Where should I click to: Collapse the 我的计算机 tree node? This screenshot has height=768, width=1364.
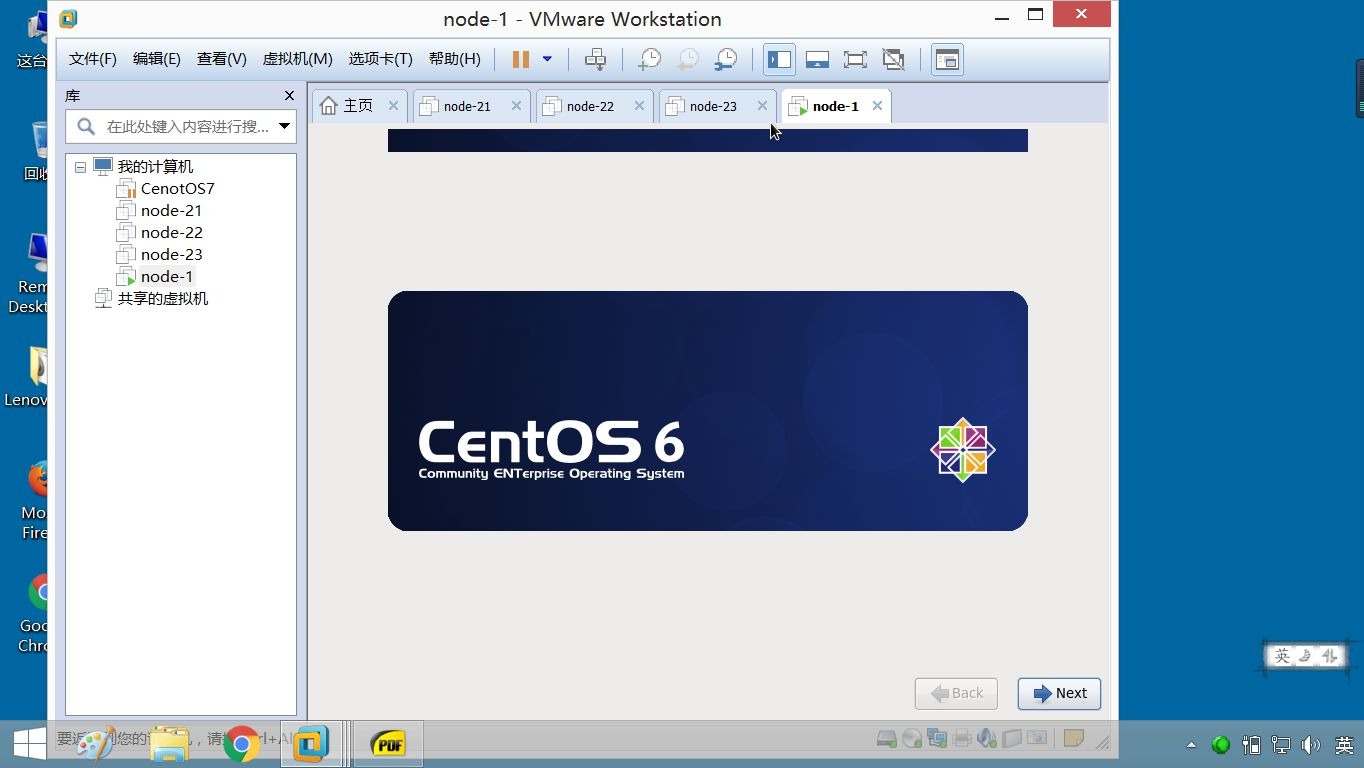pyautogui.click(x=80, y=167)
